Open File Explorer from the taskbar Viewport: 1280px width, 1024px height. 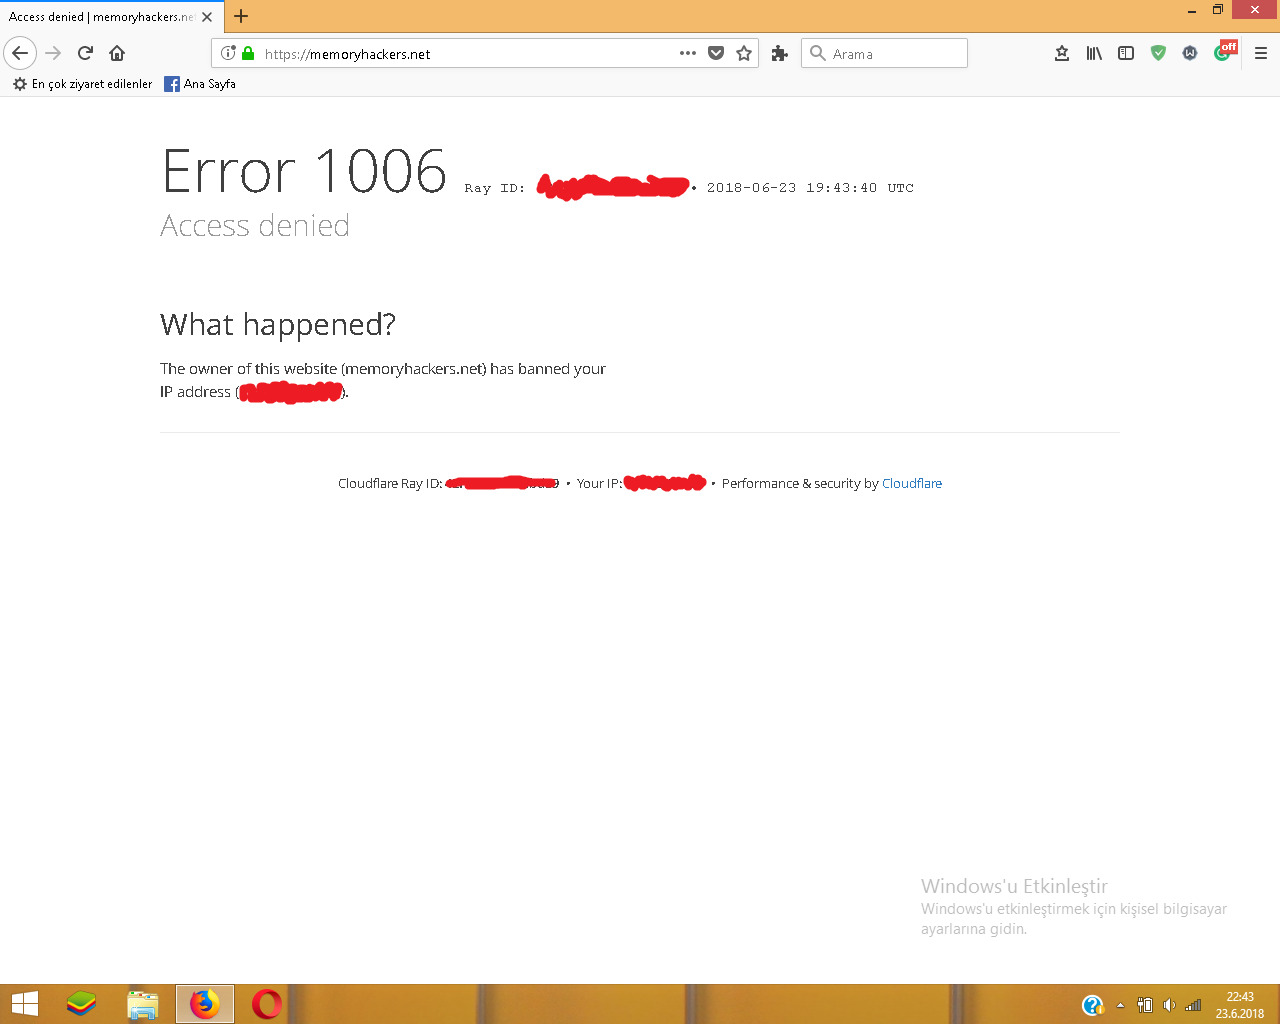pyautogui.click(x=143, y=1004)
